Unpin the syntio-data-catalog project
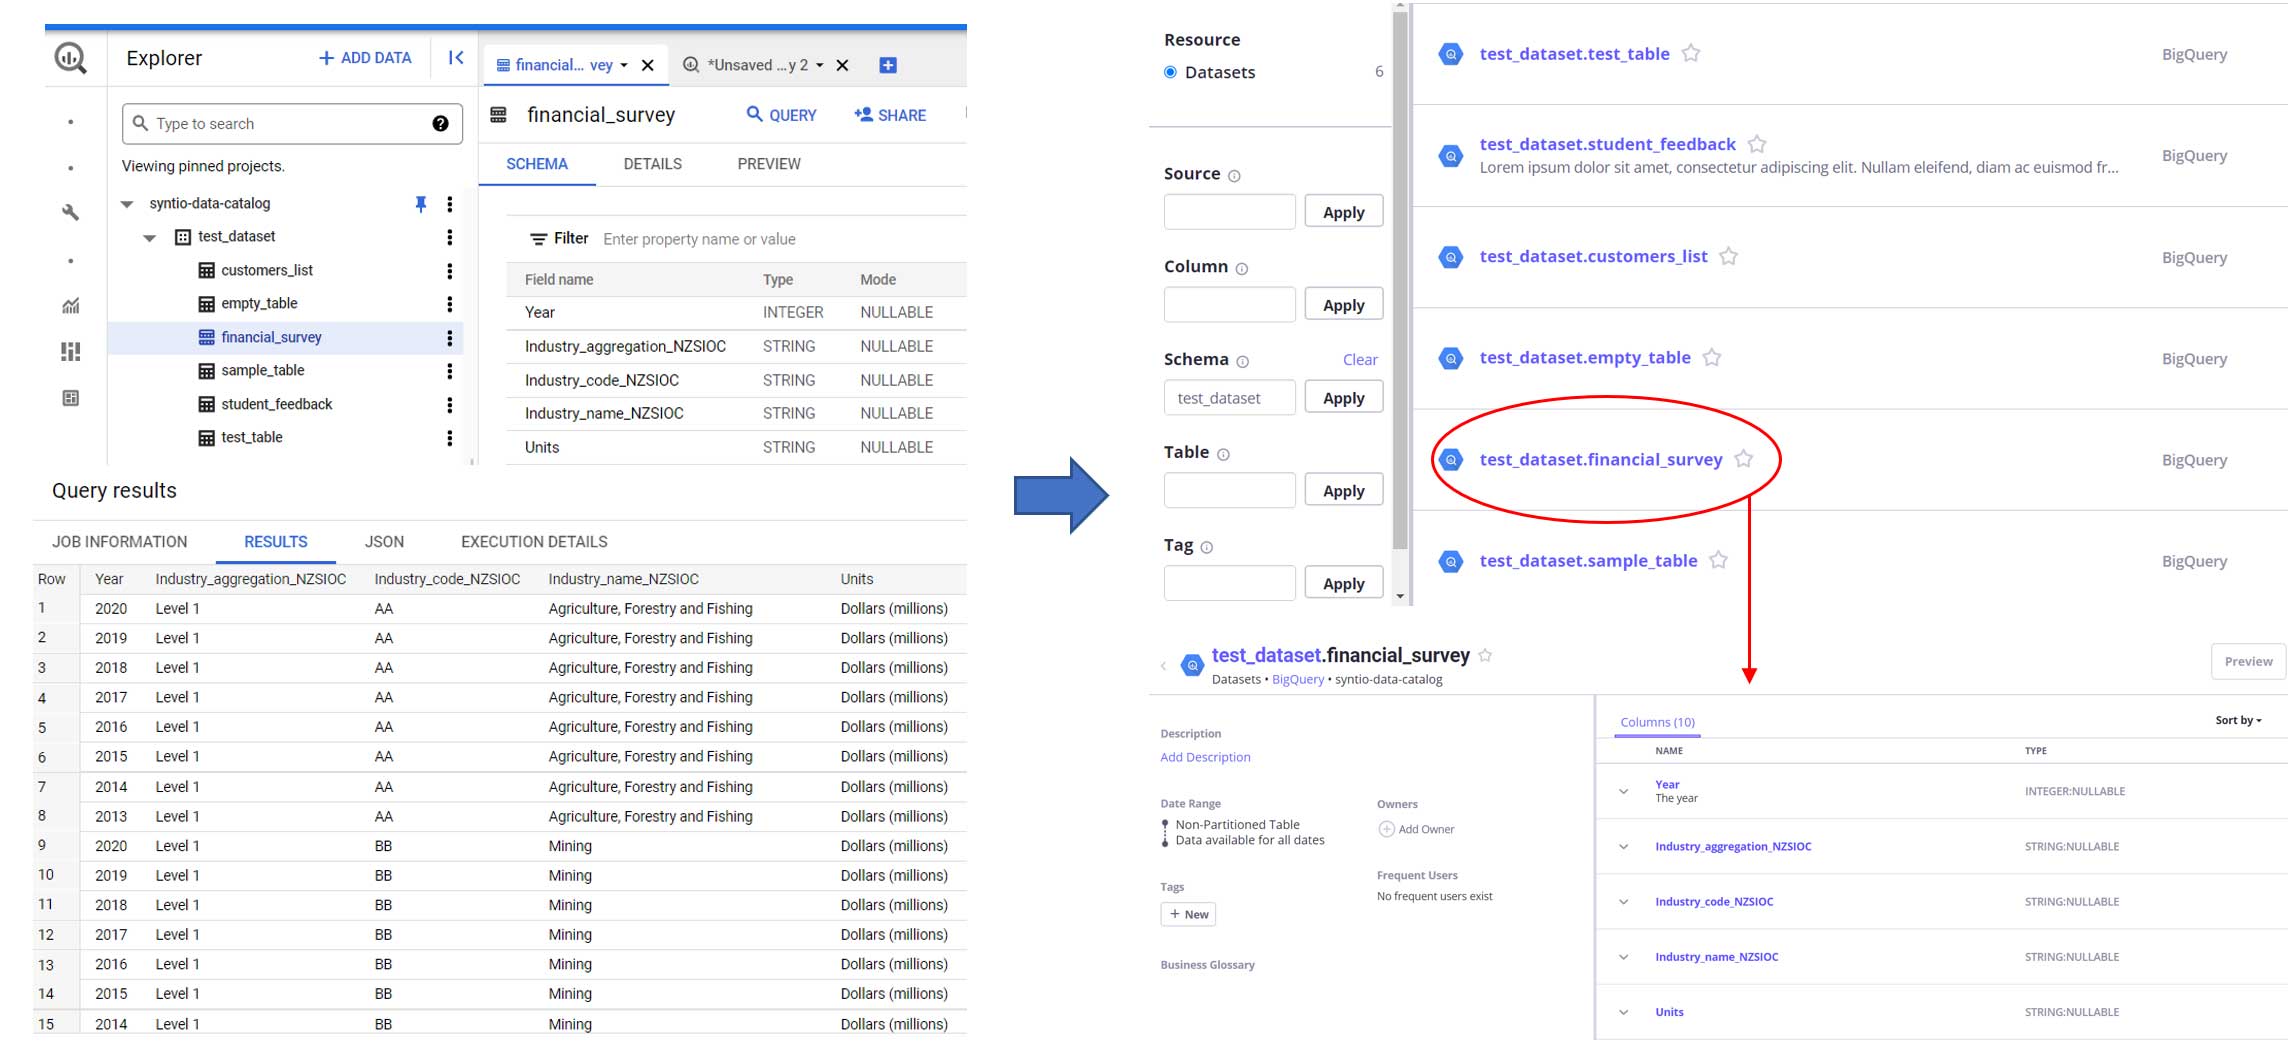This screenshot has height=1052, width=2294. click(x=420, y=204)
